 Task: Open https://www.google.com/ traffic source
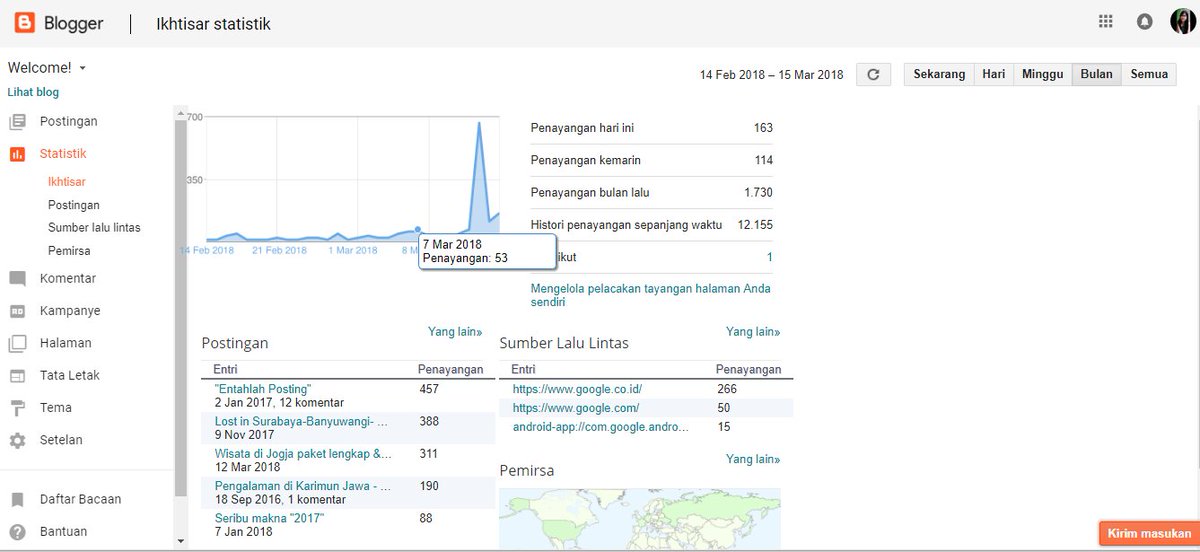575,408
